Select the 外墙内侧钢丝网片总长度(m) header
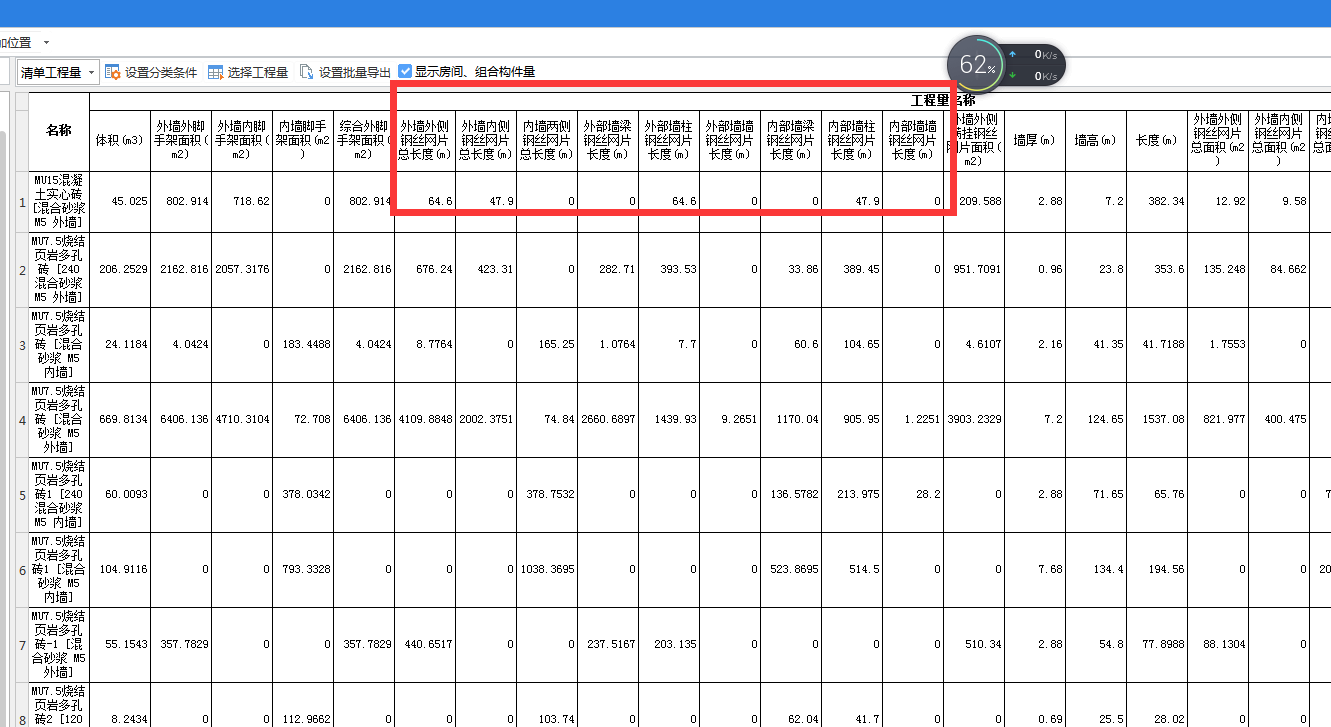The height and width of the screenshot is (727, 1331). (x=486, y=140)
